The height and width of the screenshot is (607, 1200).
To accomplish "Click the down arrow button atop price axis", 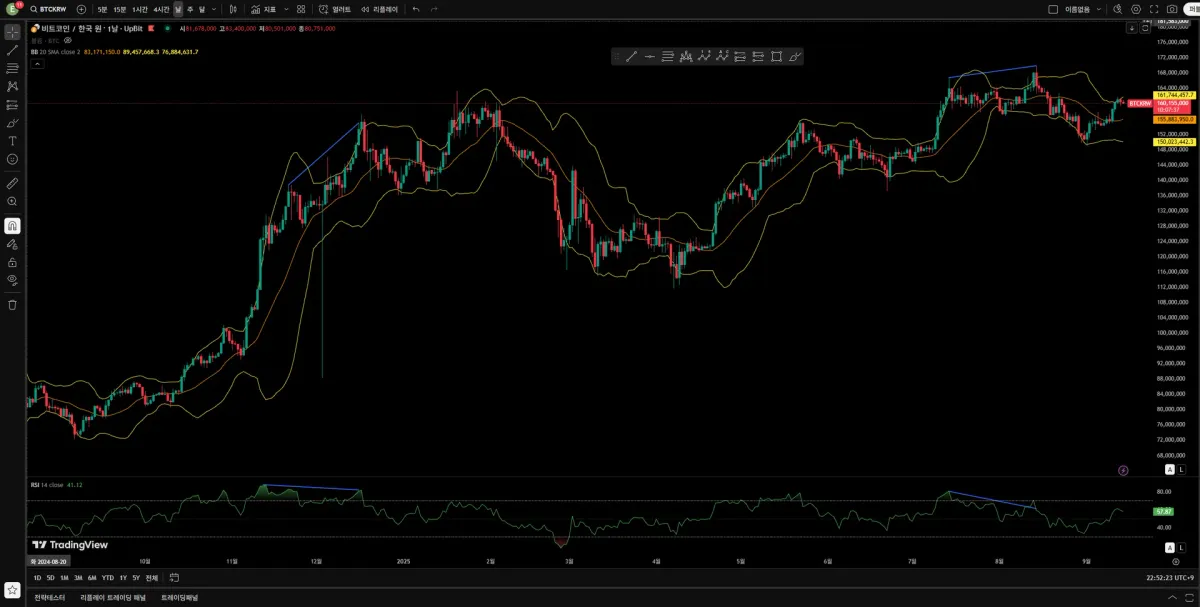I will (1131, 28).
